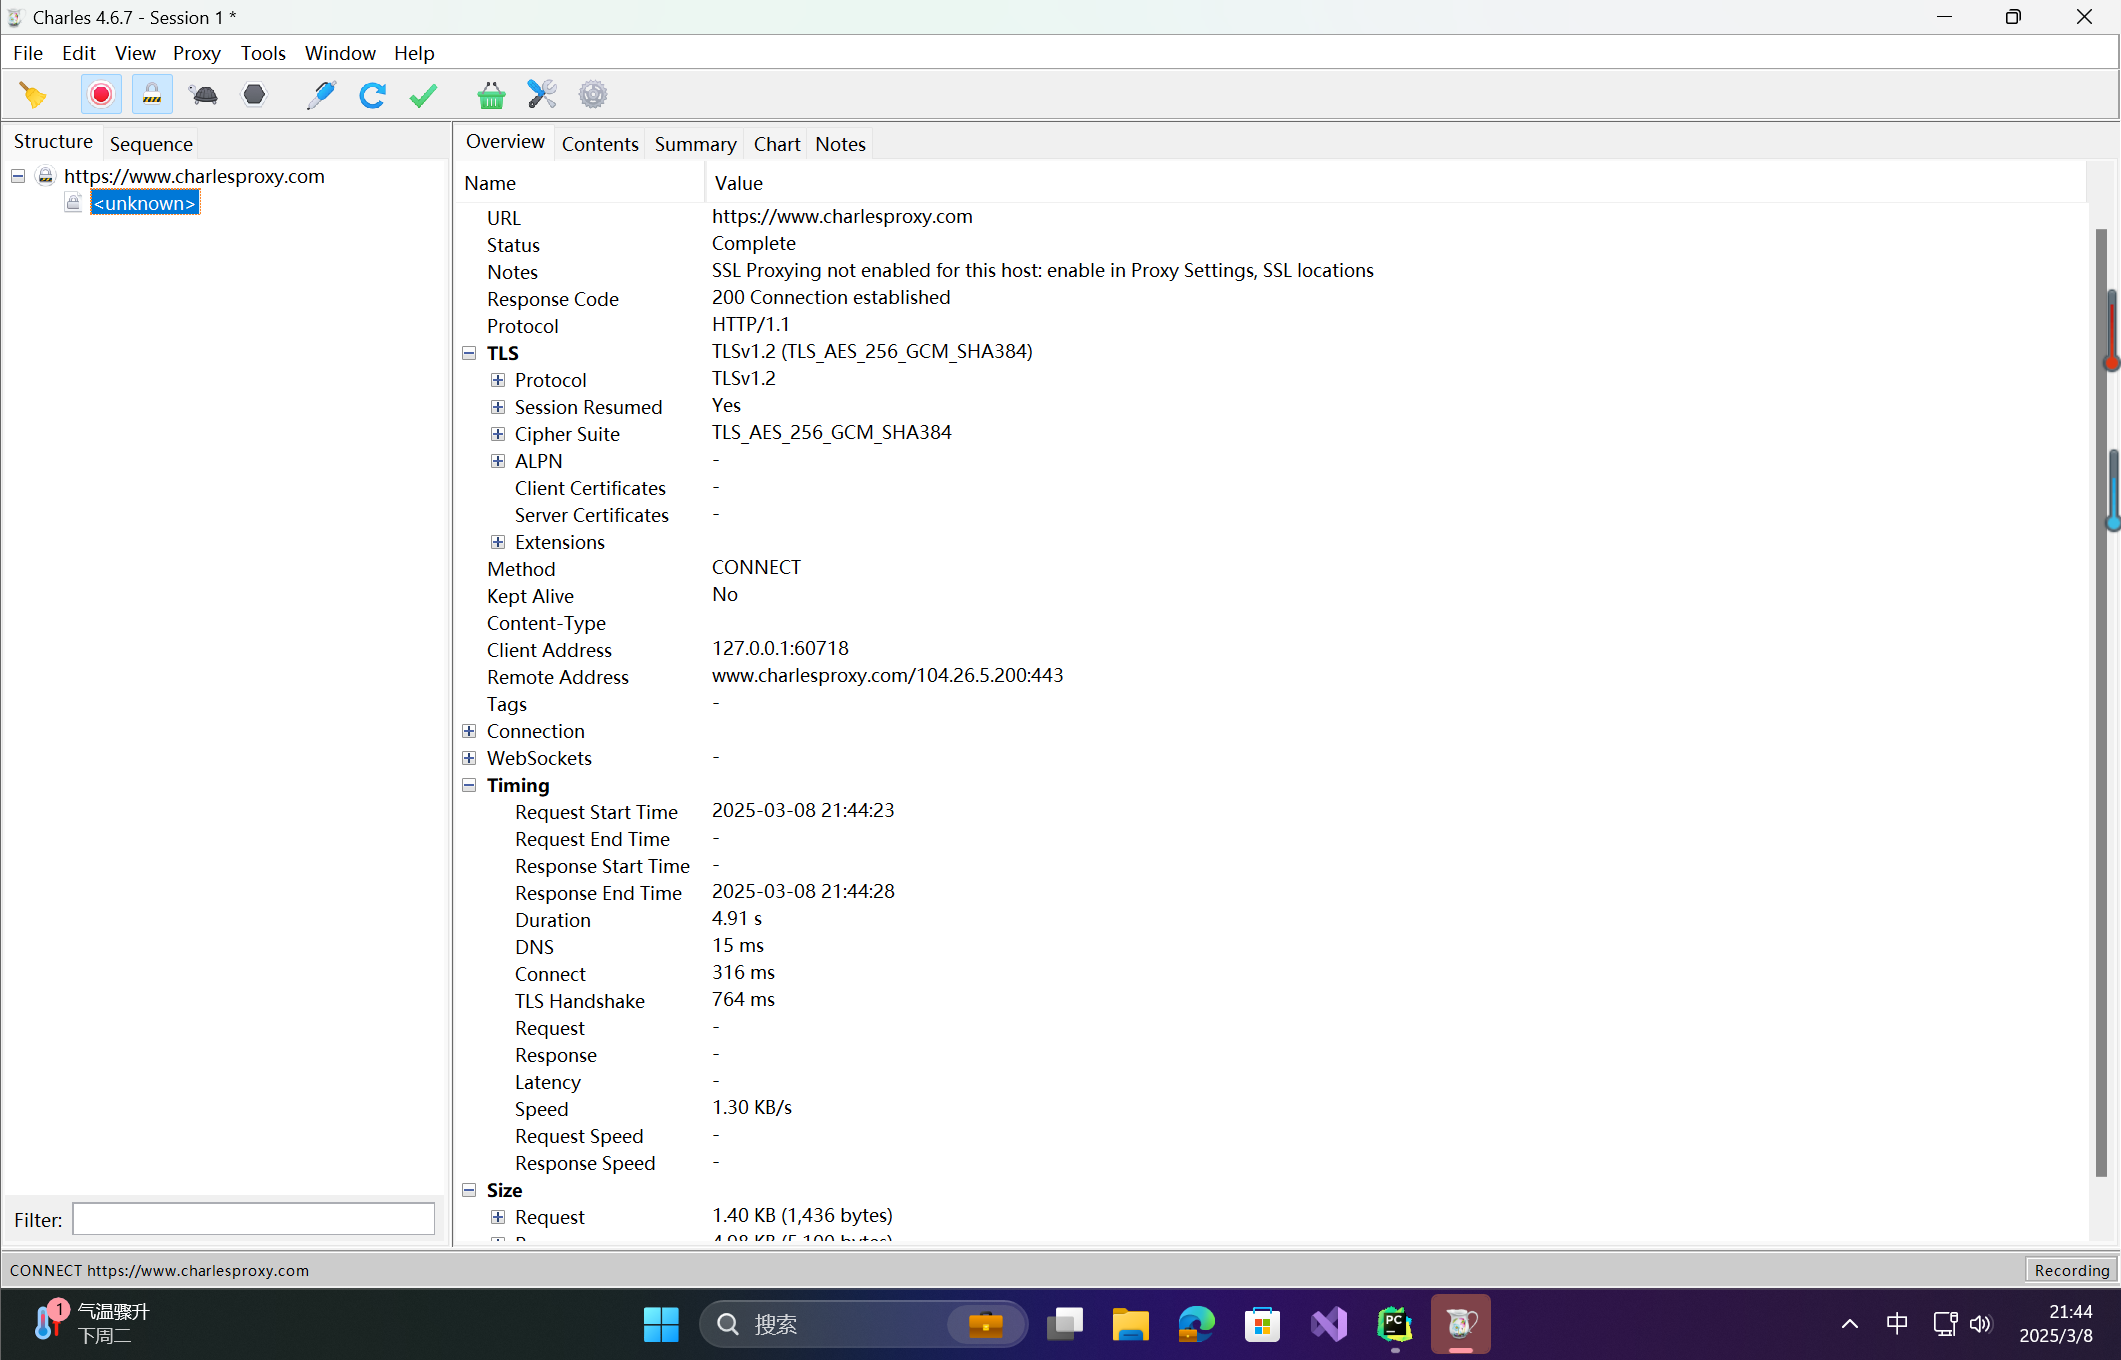This screenshot has height=1360, width=2121.
Task: Collapse the charlesproxy.com host tree node
Action: click(18, 176)
